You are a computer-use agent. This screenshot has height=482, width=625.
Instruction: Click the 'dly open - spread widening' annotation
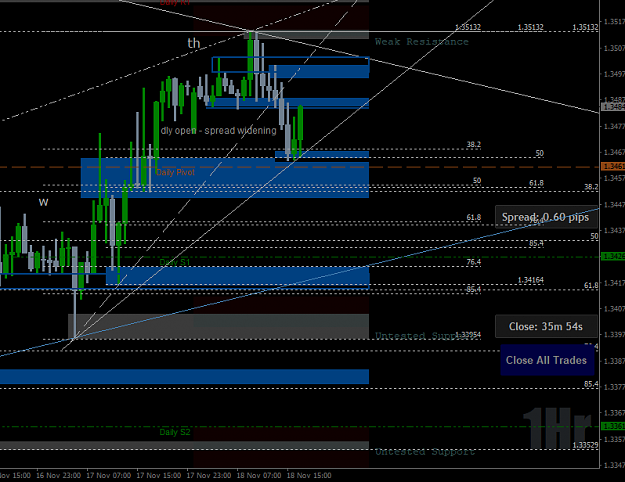point(218,130)
